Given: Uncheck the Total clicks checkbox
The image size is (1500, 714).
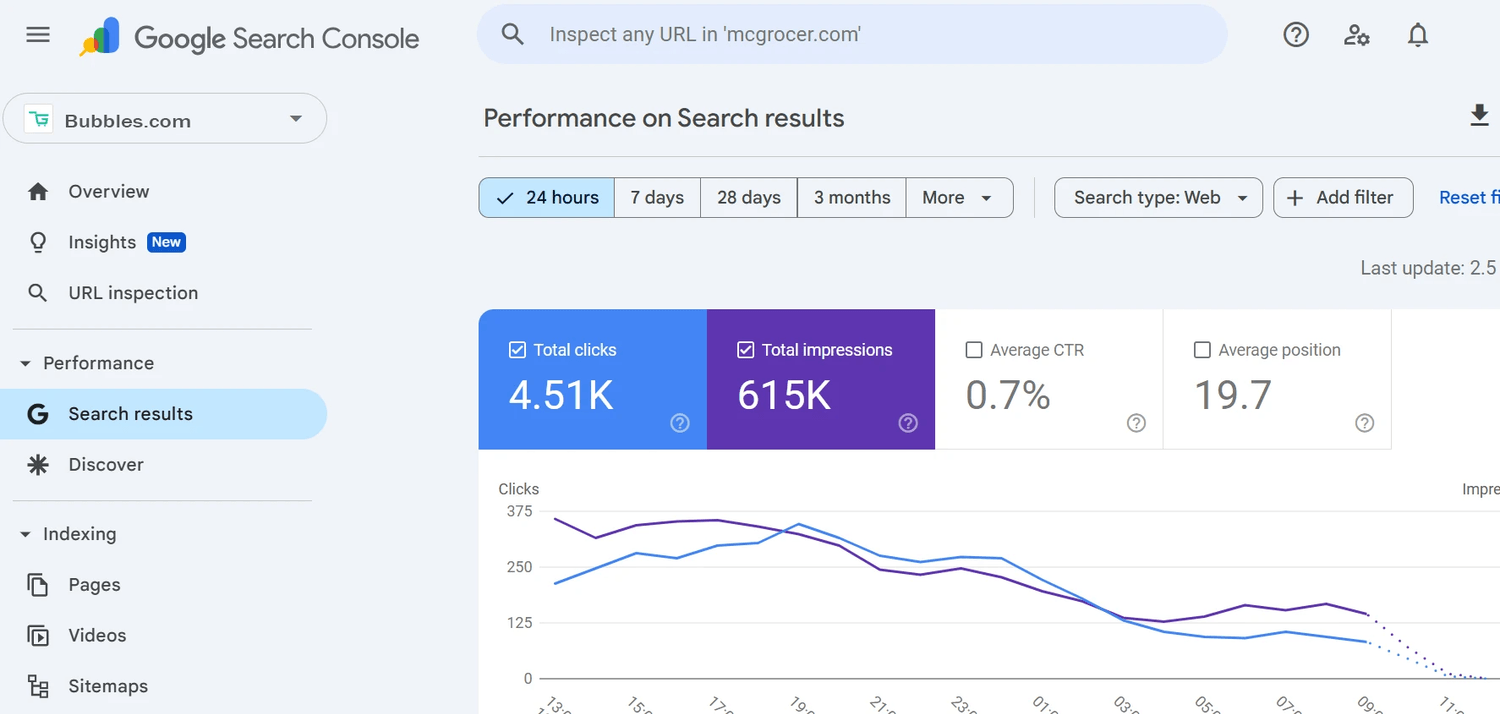Looking at the screenshot, I should tap(518, 350).
